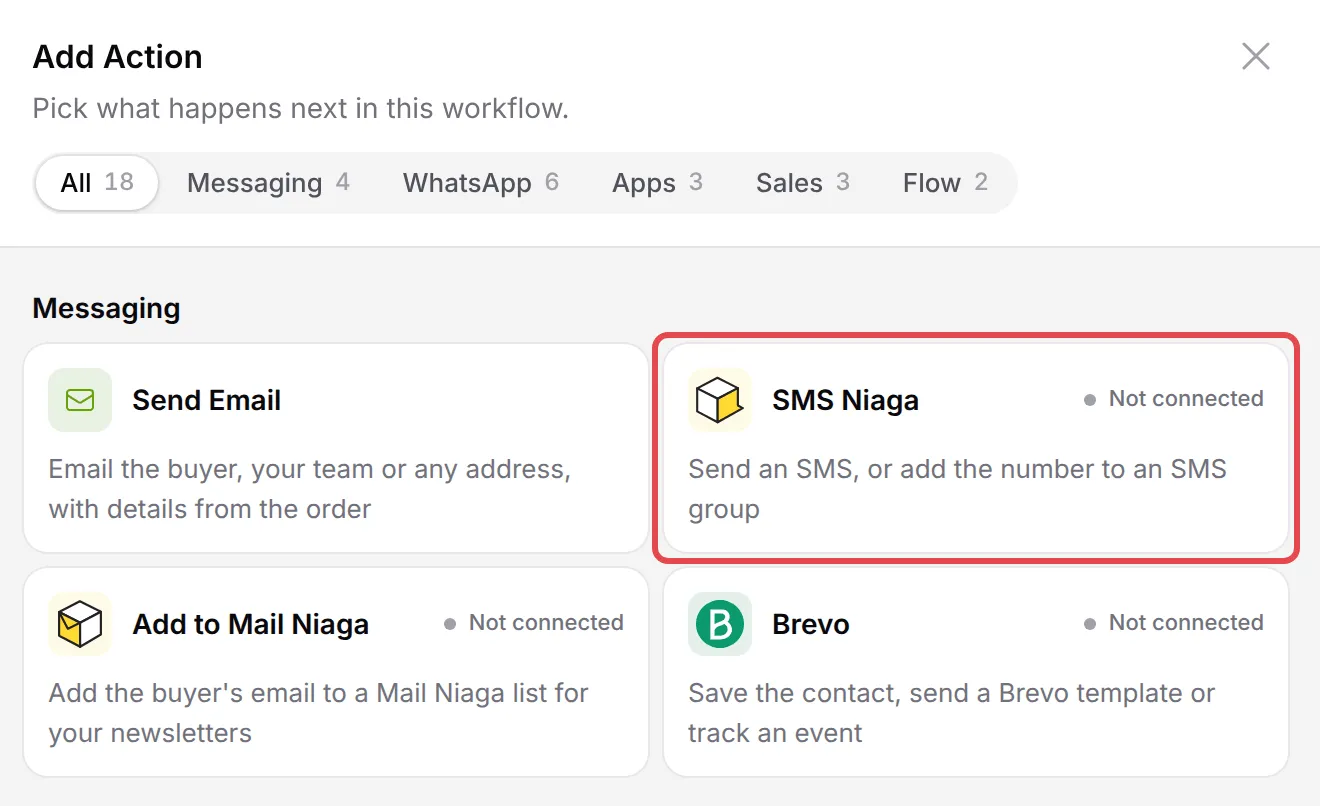1320x806 pixels.
Task: Show the Sales filter tab
Action: 803,183
